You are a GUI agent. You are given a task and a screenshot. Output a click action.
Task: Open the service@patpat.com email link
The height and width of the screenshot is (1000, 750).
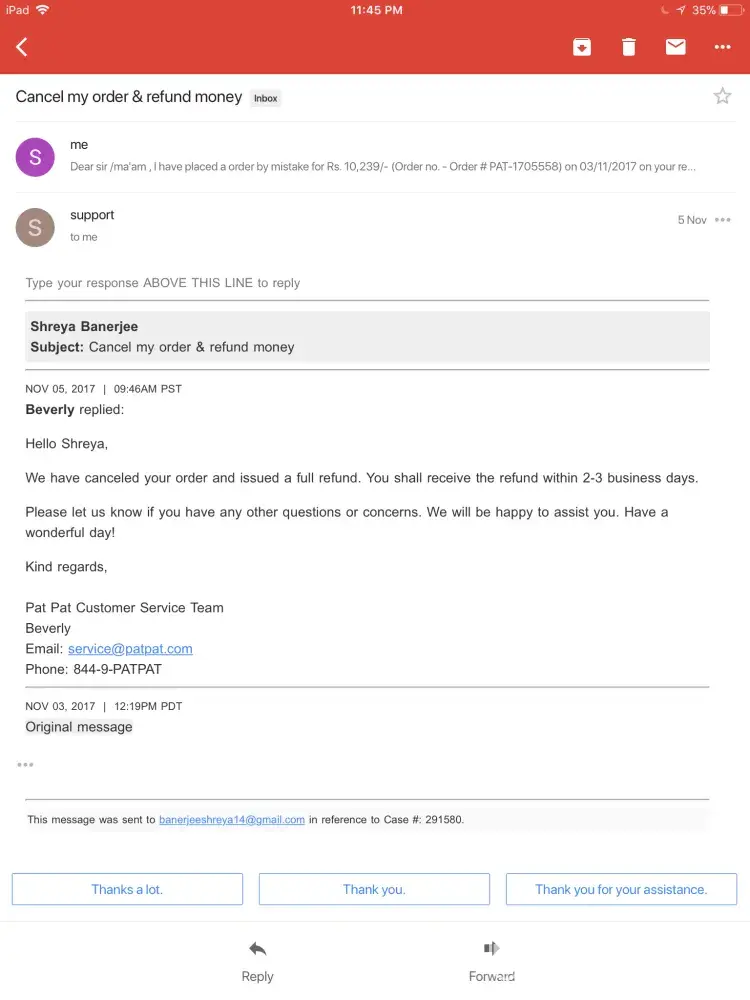point(130,649)
